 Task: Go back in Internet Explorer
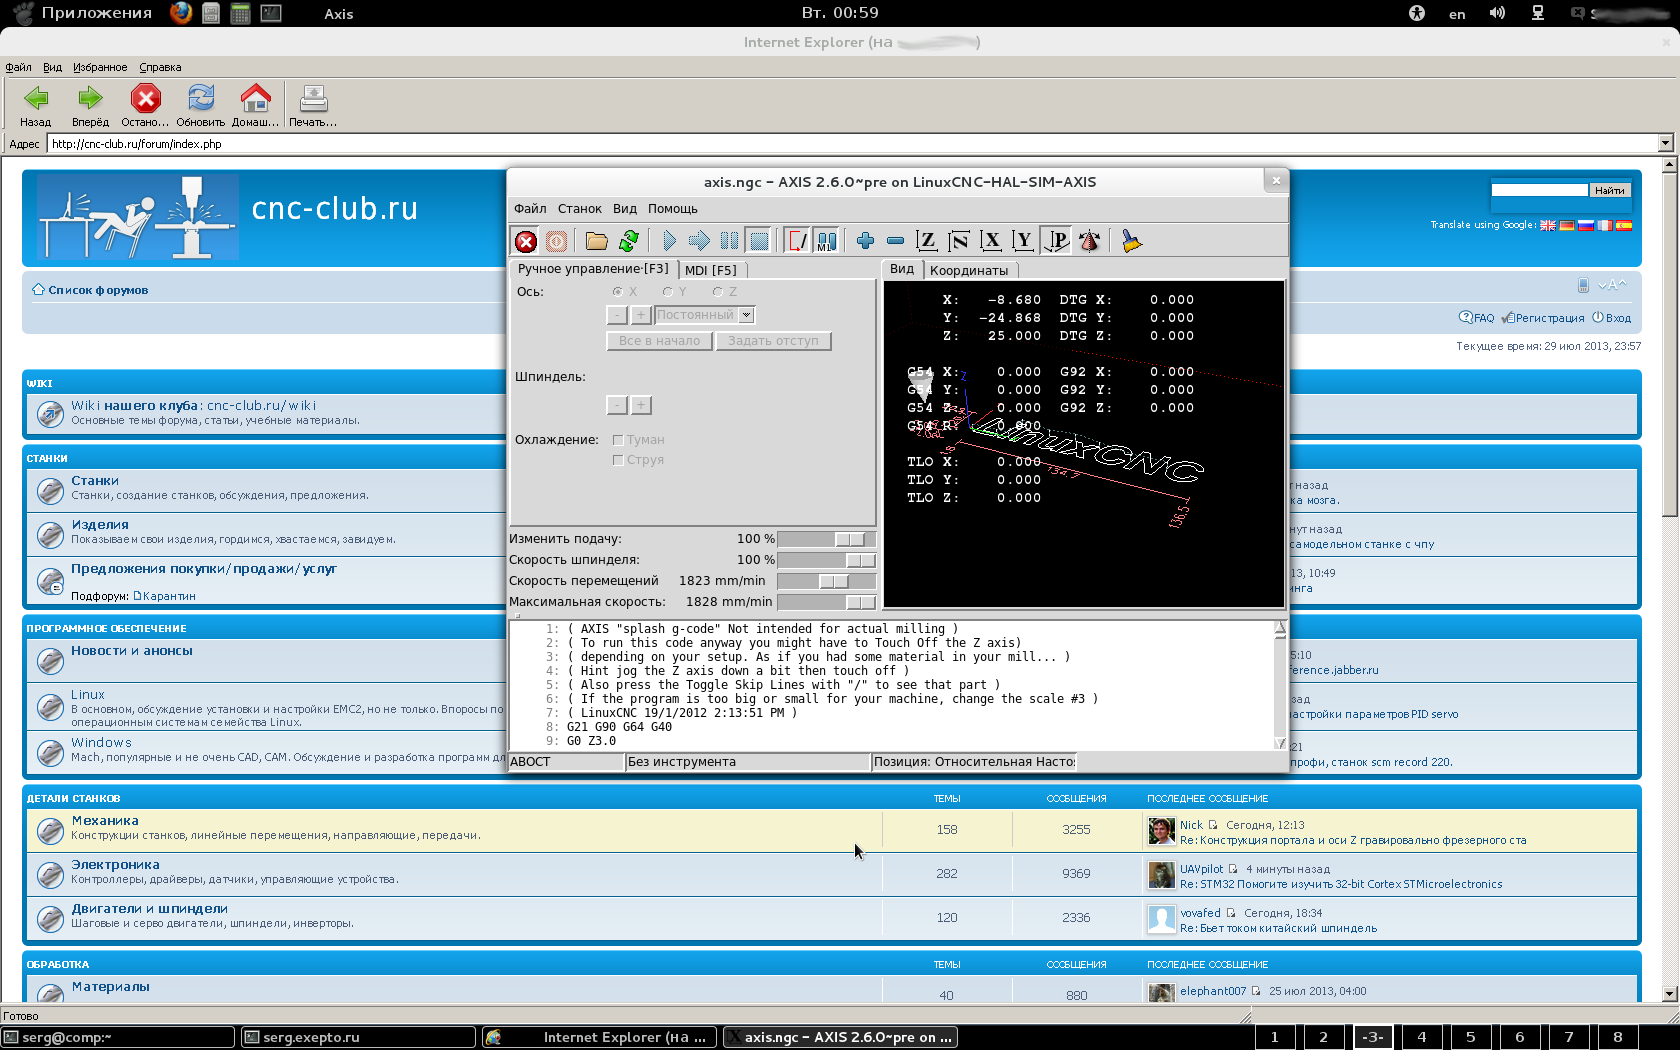pos(36,106)
